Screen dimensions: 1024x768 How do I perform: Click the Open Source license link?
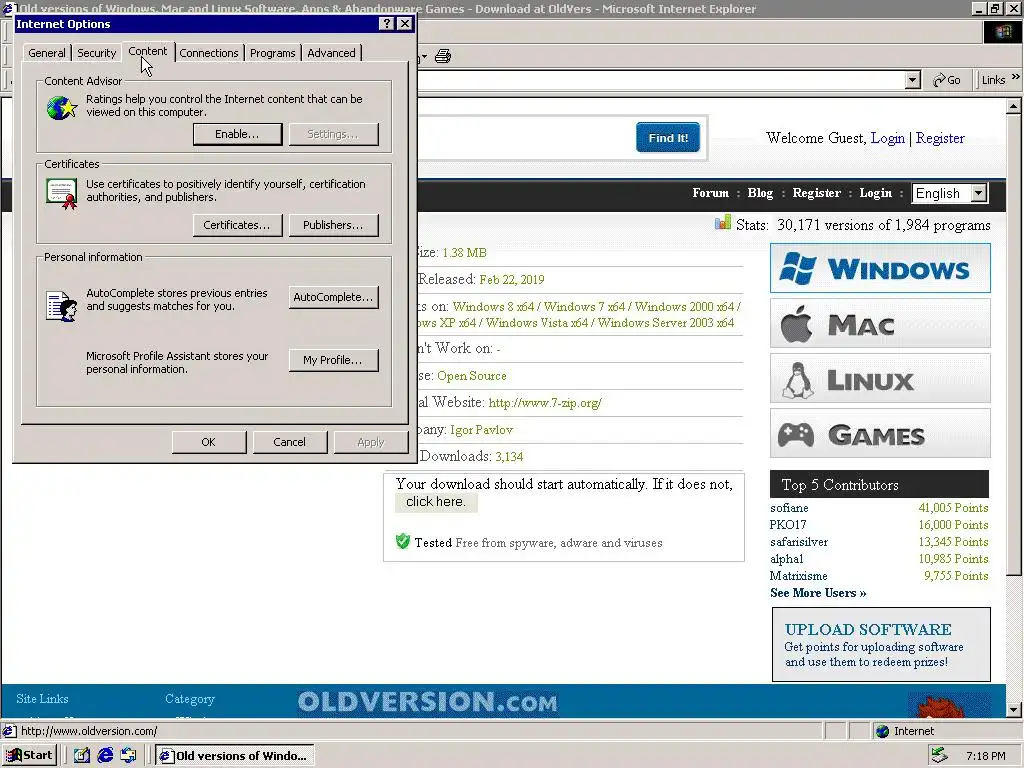472,376
